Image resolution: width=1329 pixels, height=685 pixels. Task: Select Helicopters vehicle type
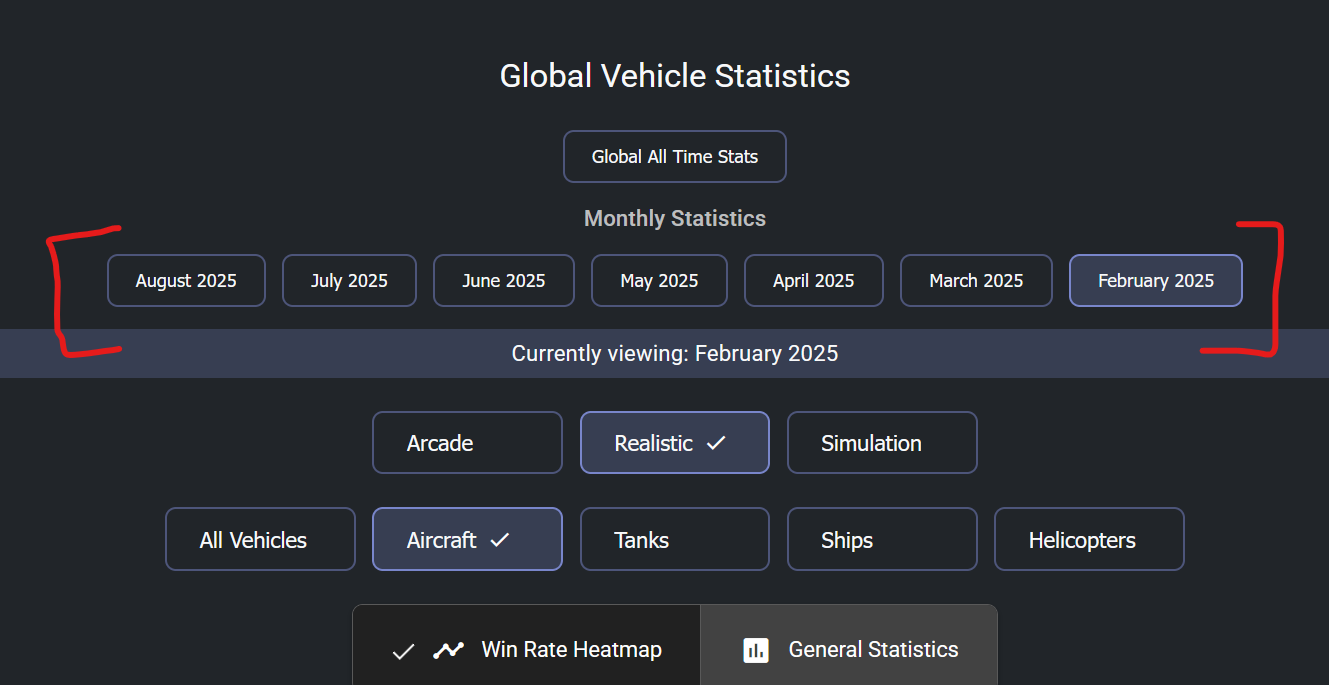point(1088,540)
